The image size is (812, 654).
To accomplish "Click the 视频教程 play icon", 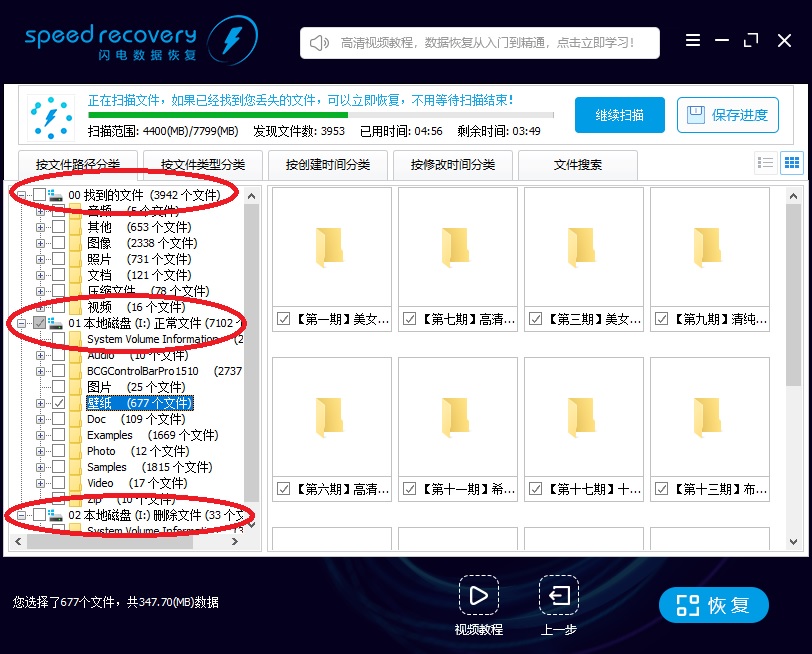I will point(479,594).
